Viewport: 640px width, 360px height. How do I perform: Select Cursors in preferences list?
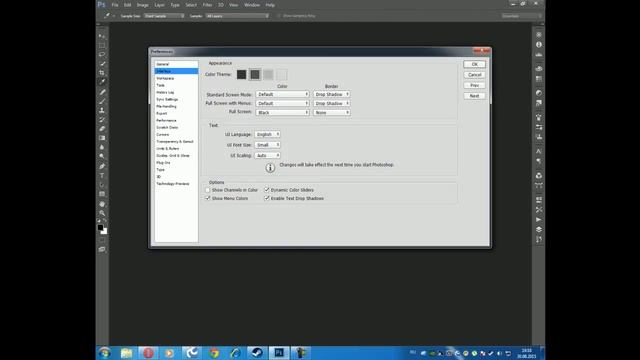click(x=176, y=134)
